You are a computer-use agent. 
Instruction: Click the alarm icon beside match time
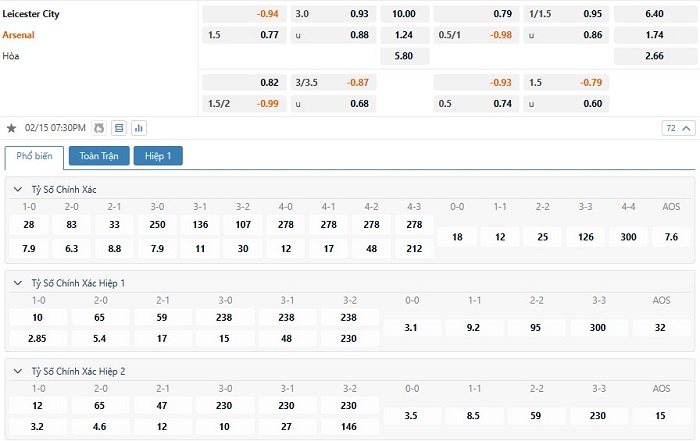point(98,128)
